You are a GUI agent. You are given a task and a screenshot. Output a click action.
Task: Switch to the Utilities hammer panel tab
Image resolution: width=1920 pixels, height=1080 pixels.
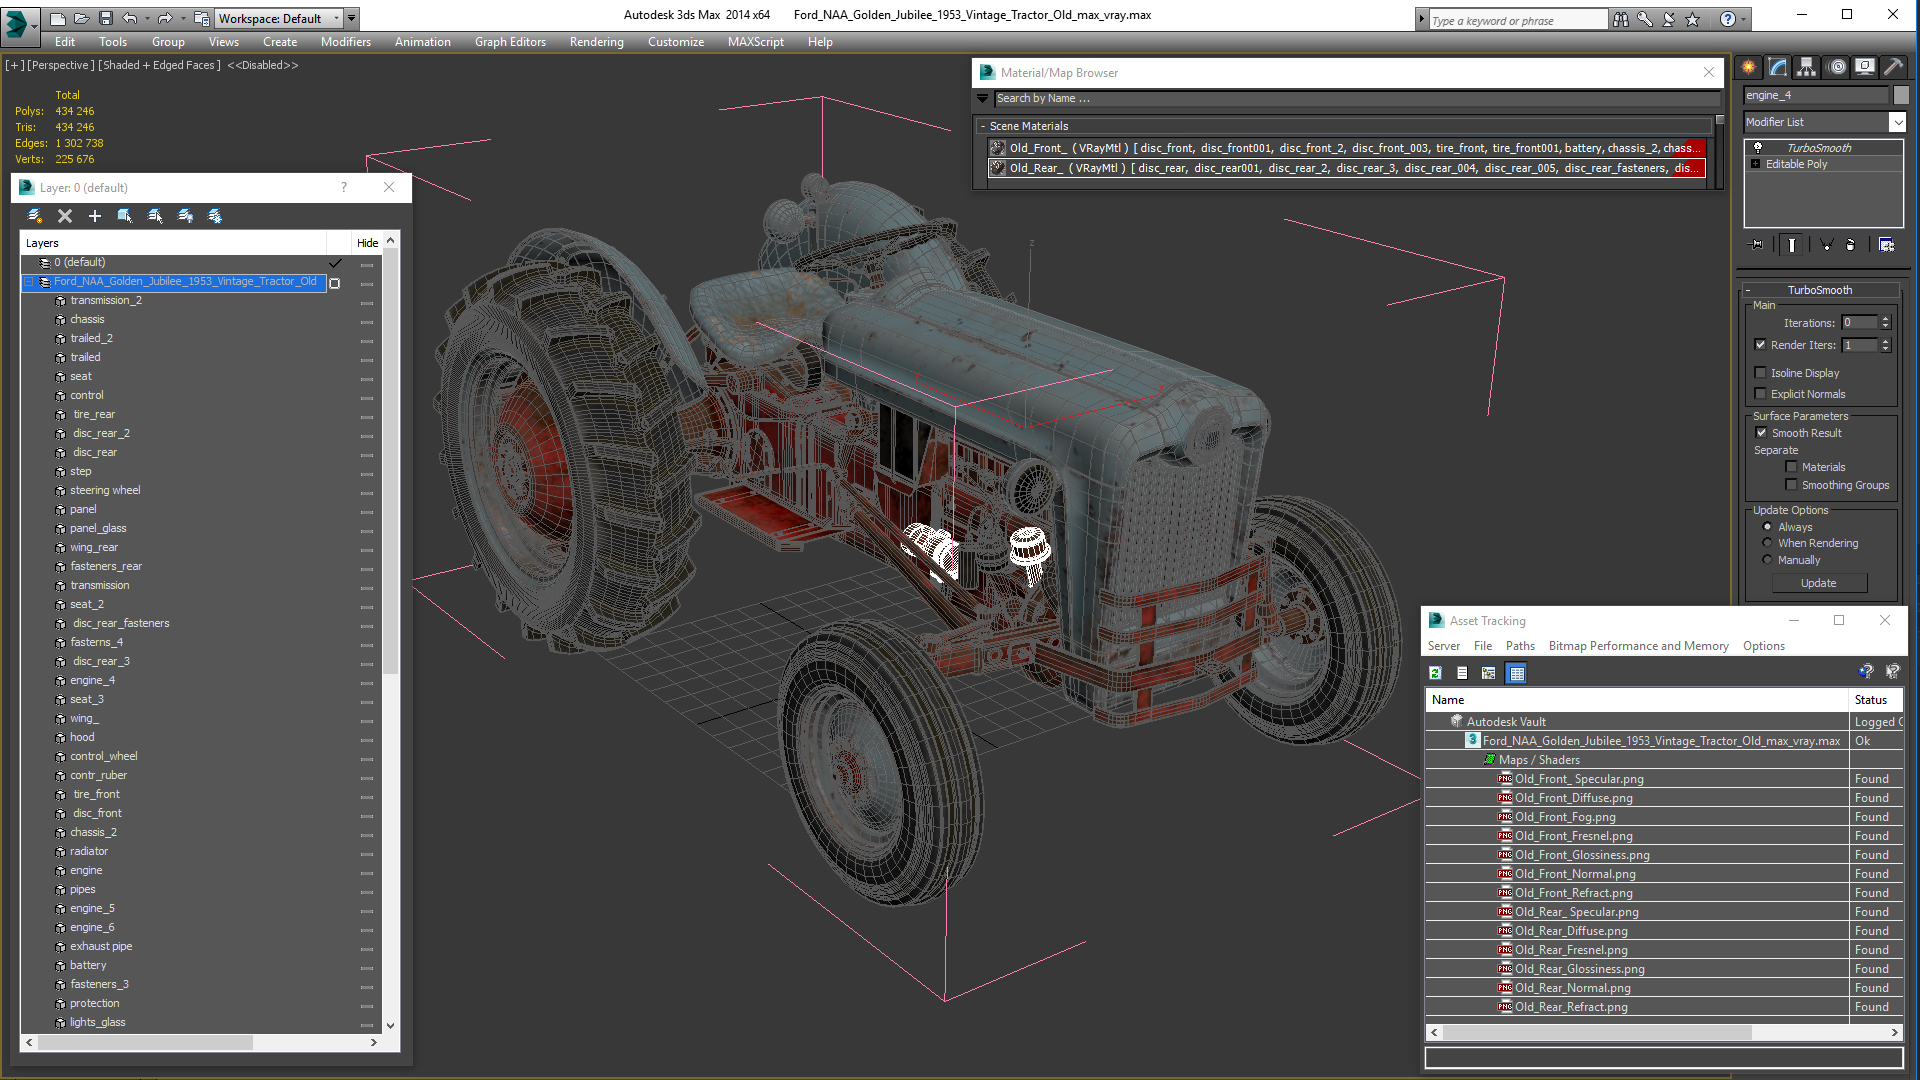pyautogui.click(x=1893, y=67)
